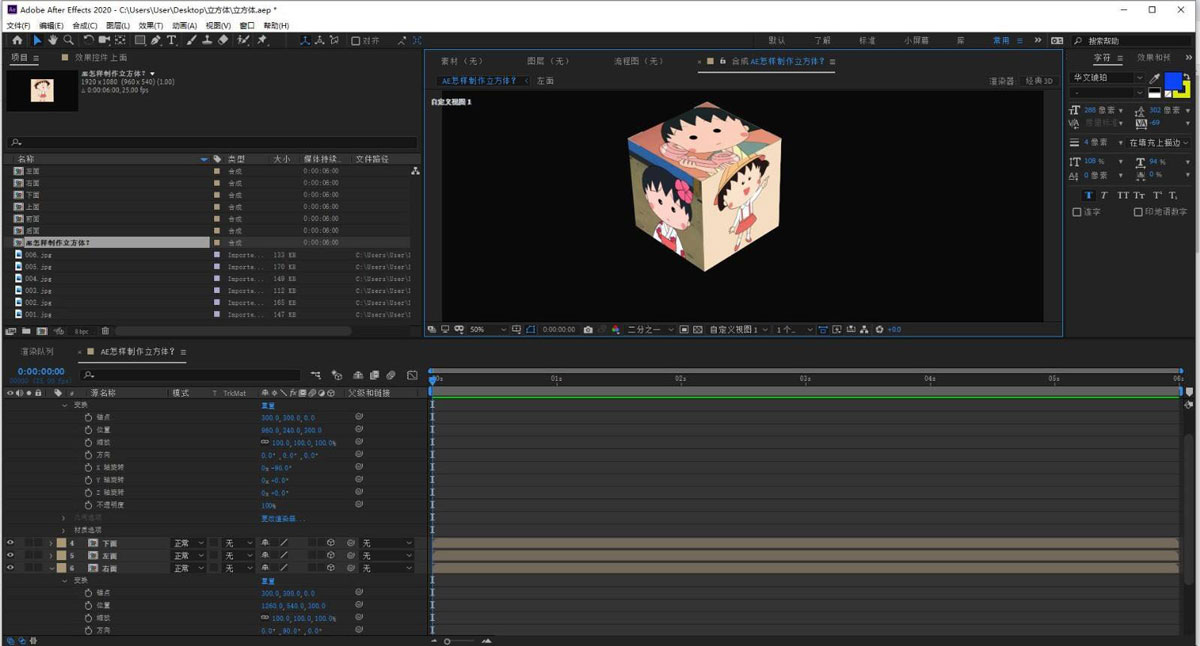Select the Unified Camera tool
Image resolution: width=1200 pixels, height=646 pixels.
[x=104, y=40]
